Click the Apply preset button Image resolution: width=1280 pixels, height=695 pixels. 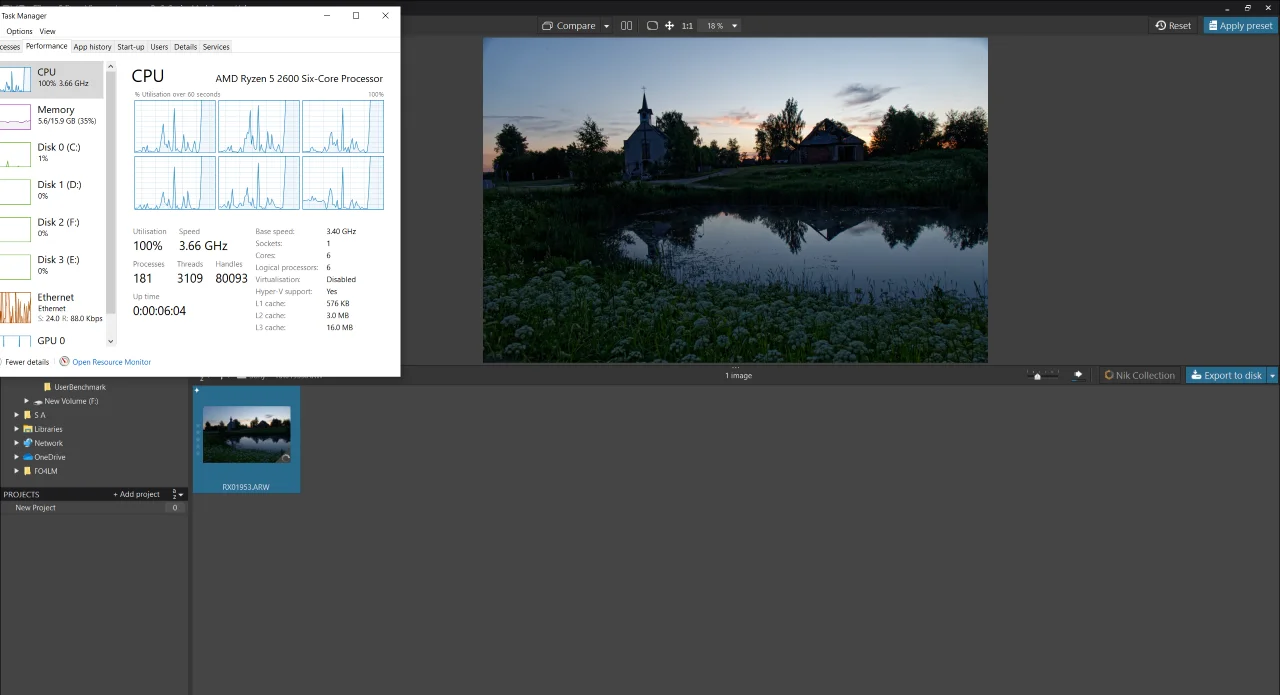pos(1240,26)
